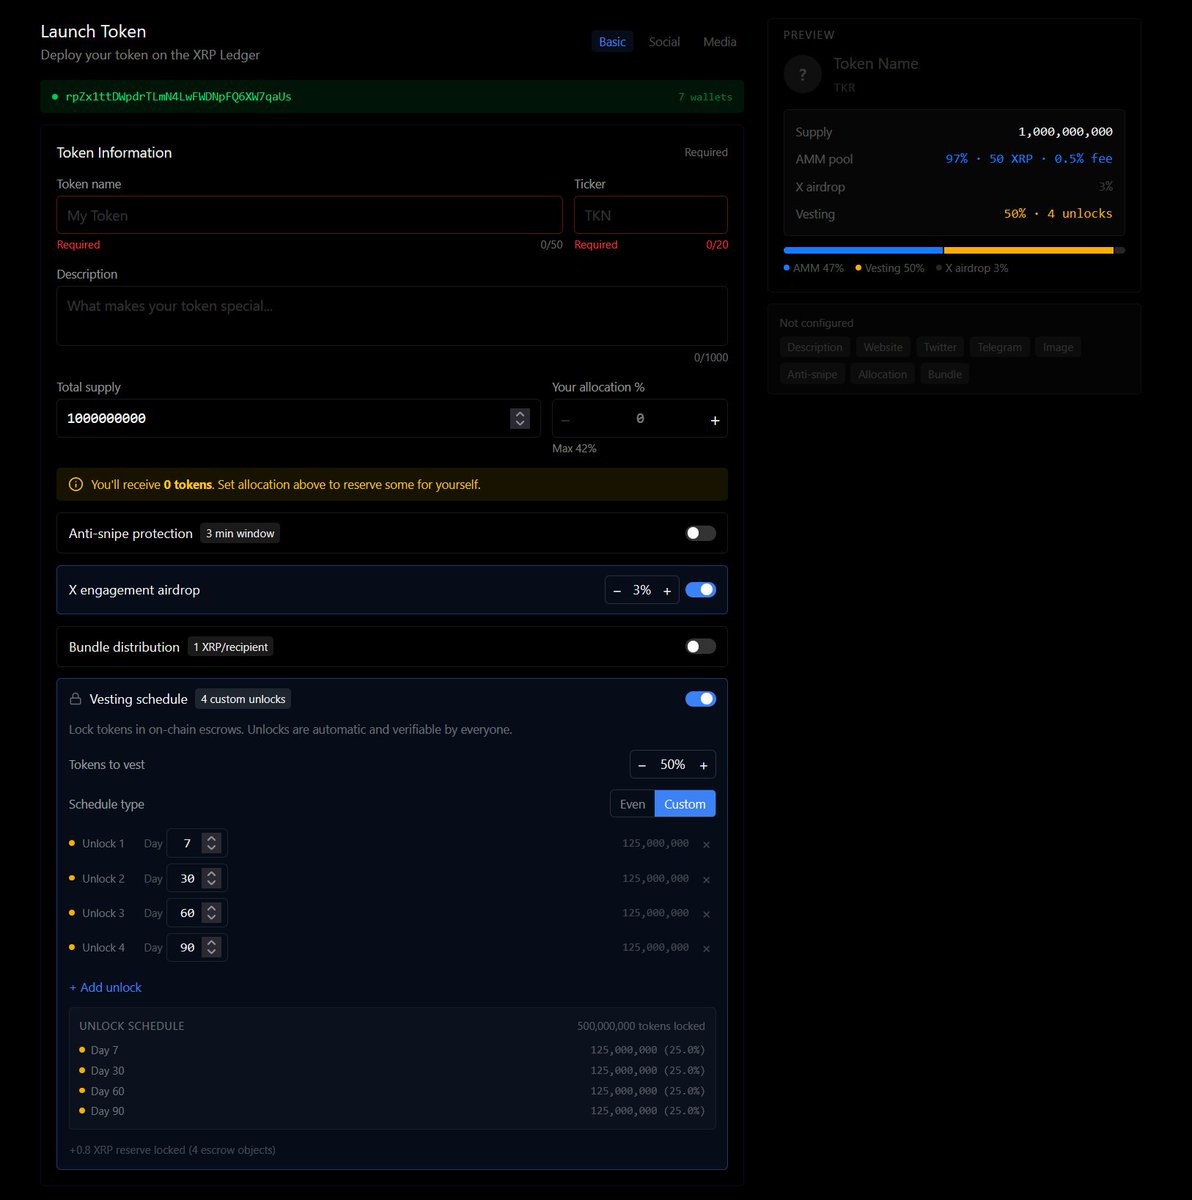Click the Unlock 1 day spinner arrows
This screenshot has height=1200, width=1192.
pyautogui.click(x=211, y=843)
